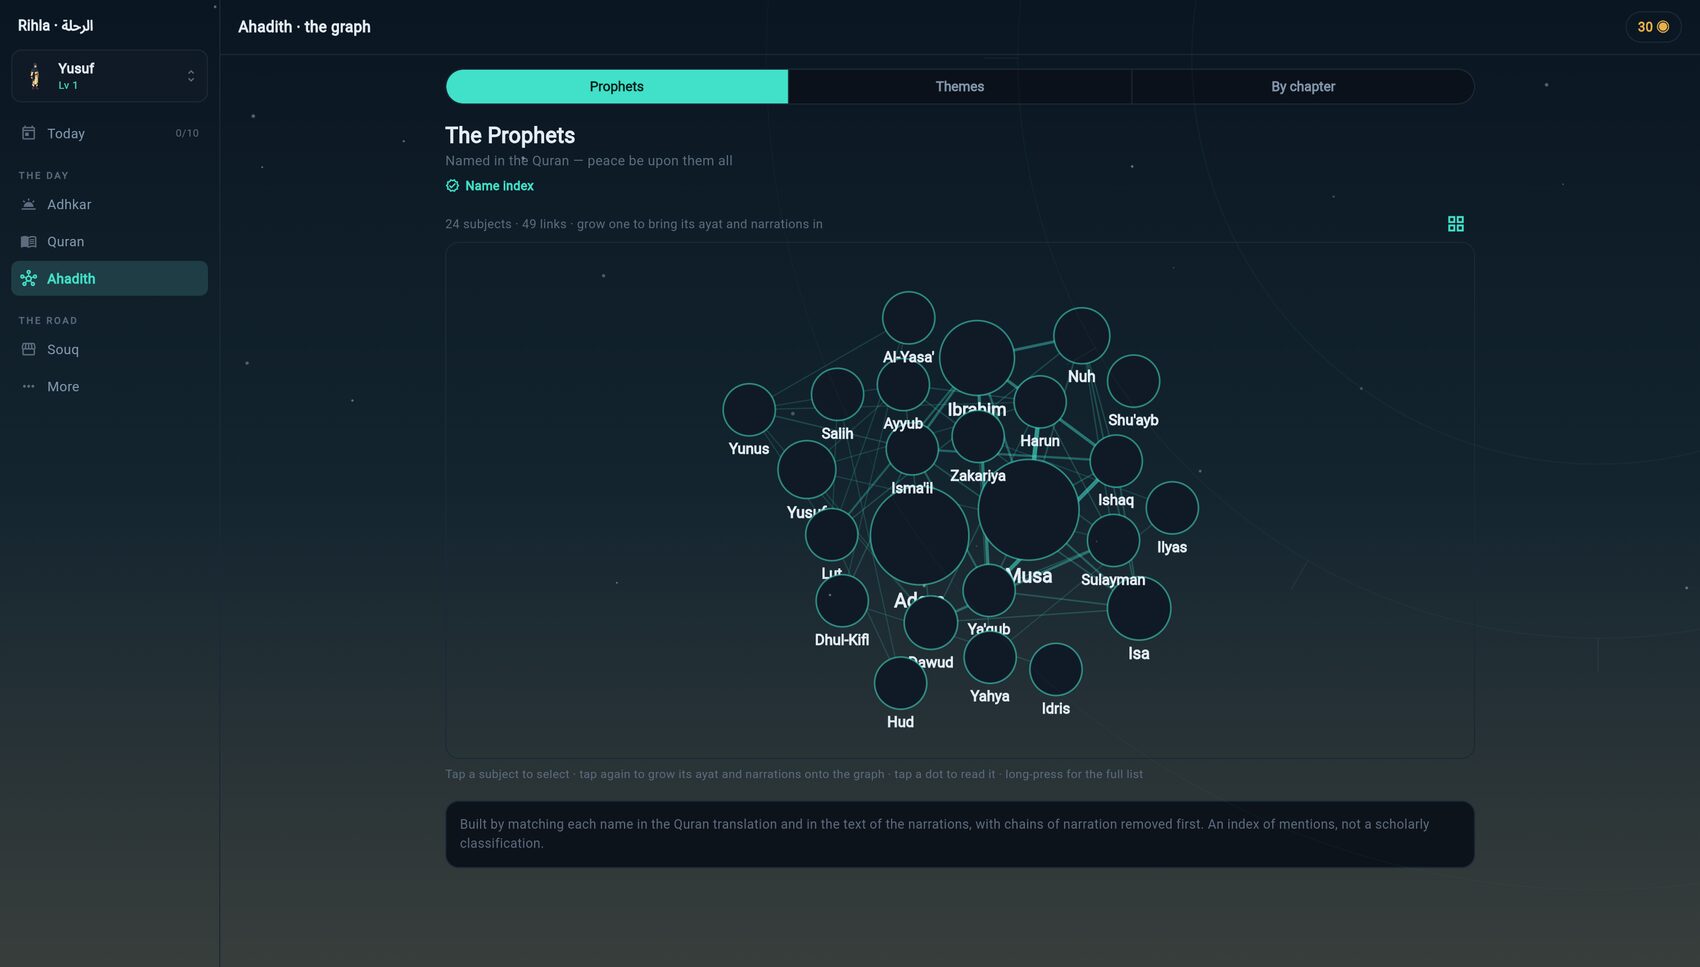Select the Al-Yasa' node
1700x967 pixels.
tap(909, 318)
